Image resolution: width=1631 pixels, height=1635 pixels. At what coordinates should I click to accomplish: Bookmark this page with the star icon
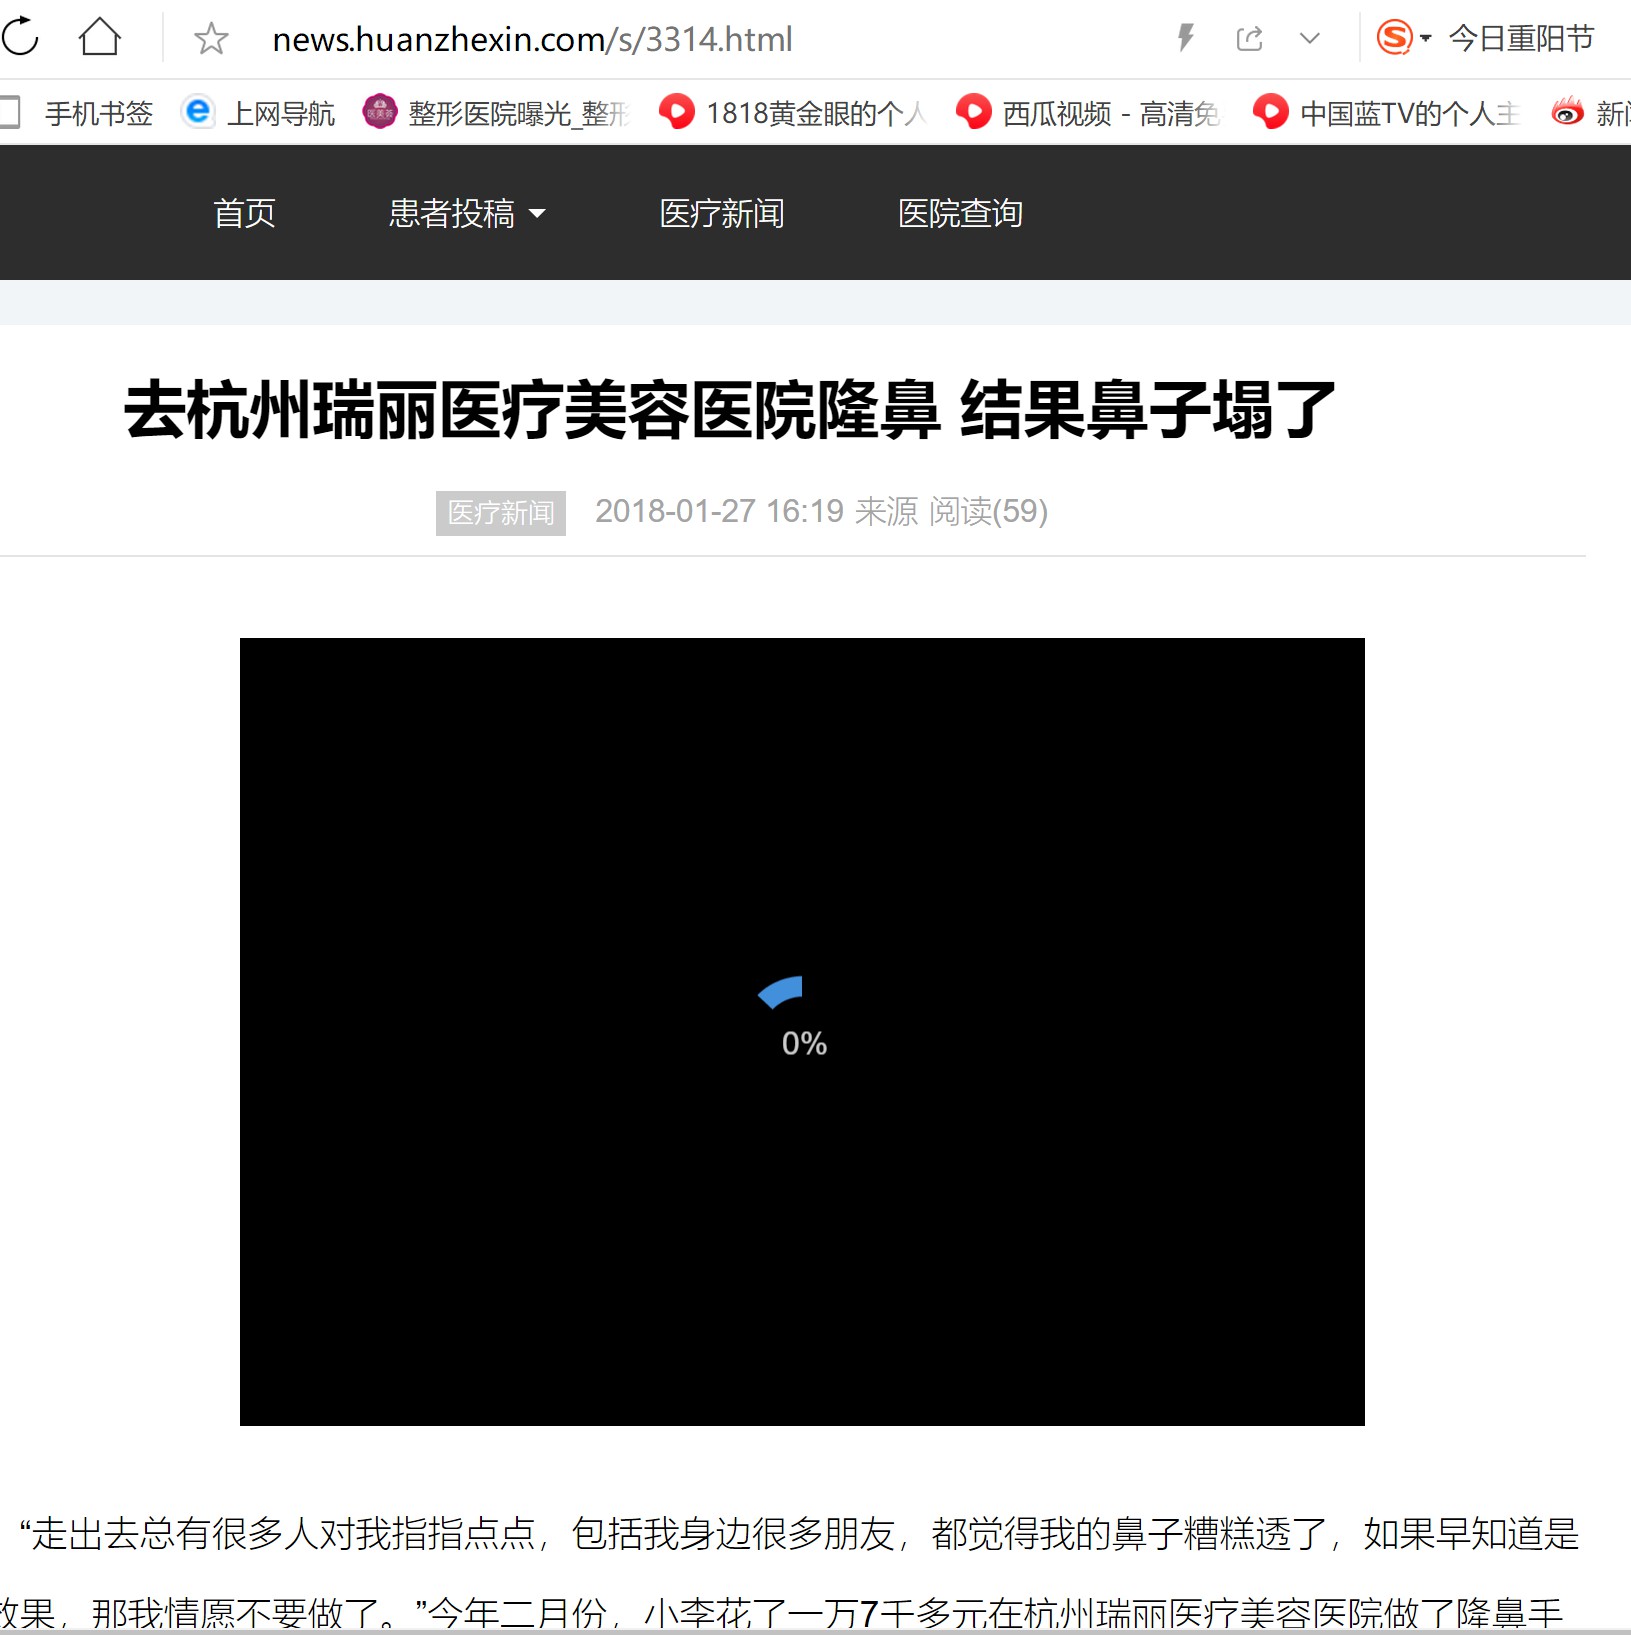[211, 39]
